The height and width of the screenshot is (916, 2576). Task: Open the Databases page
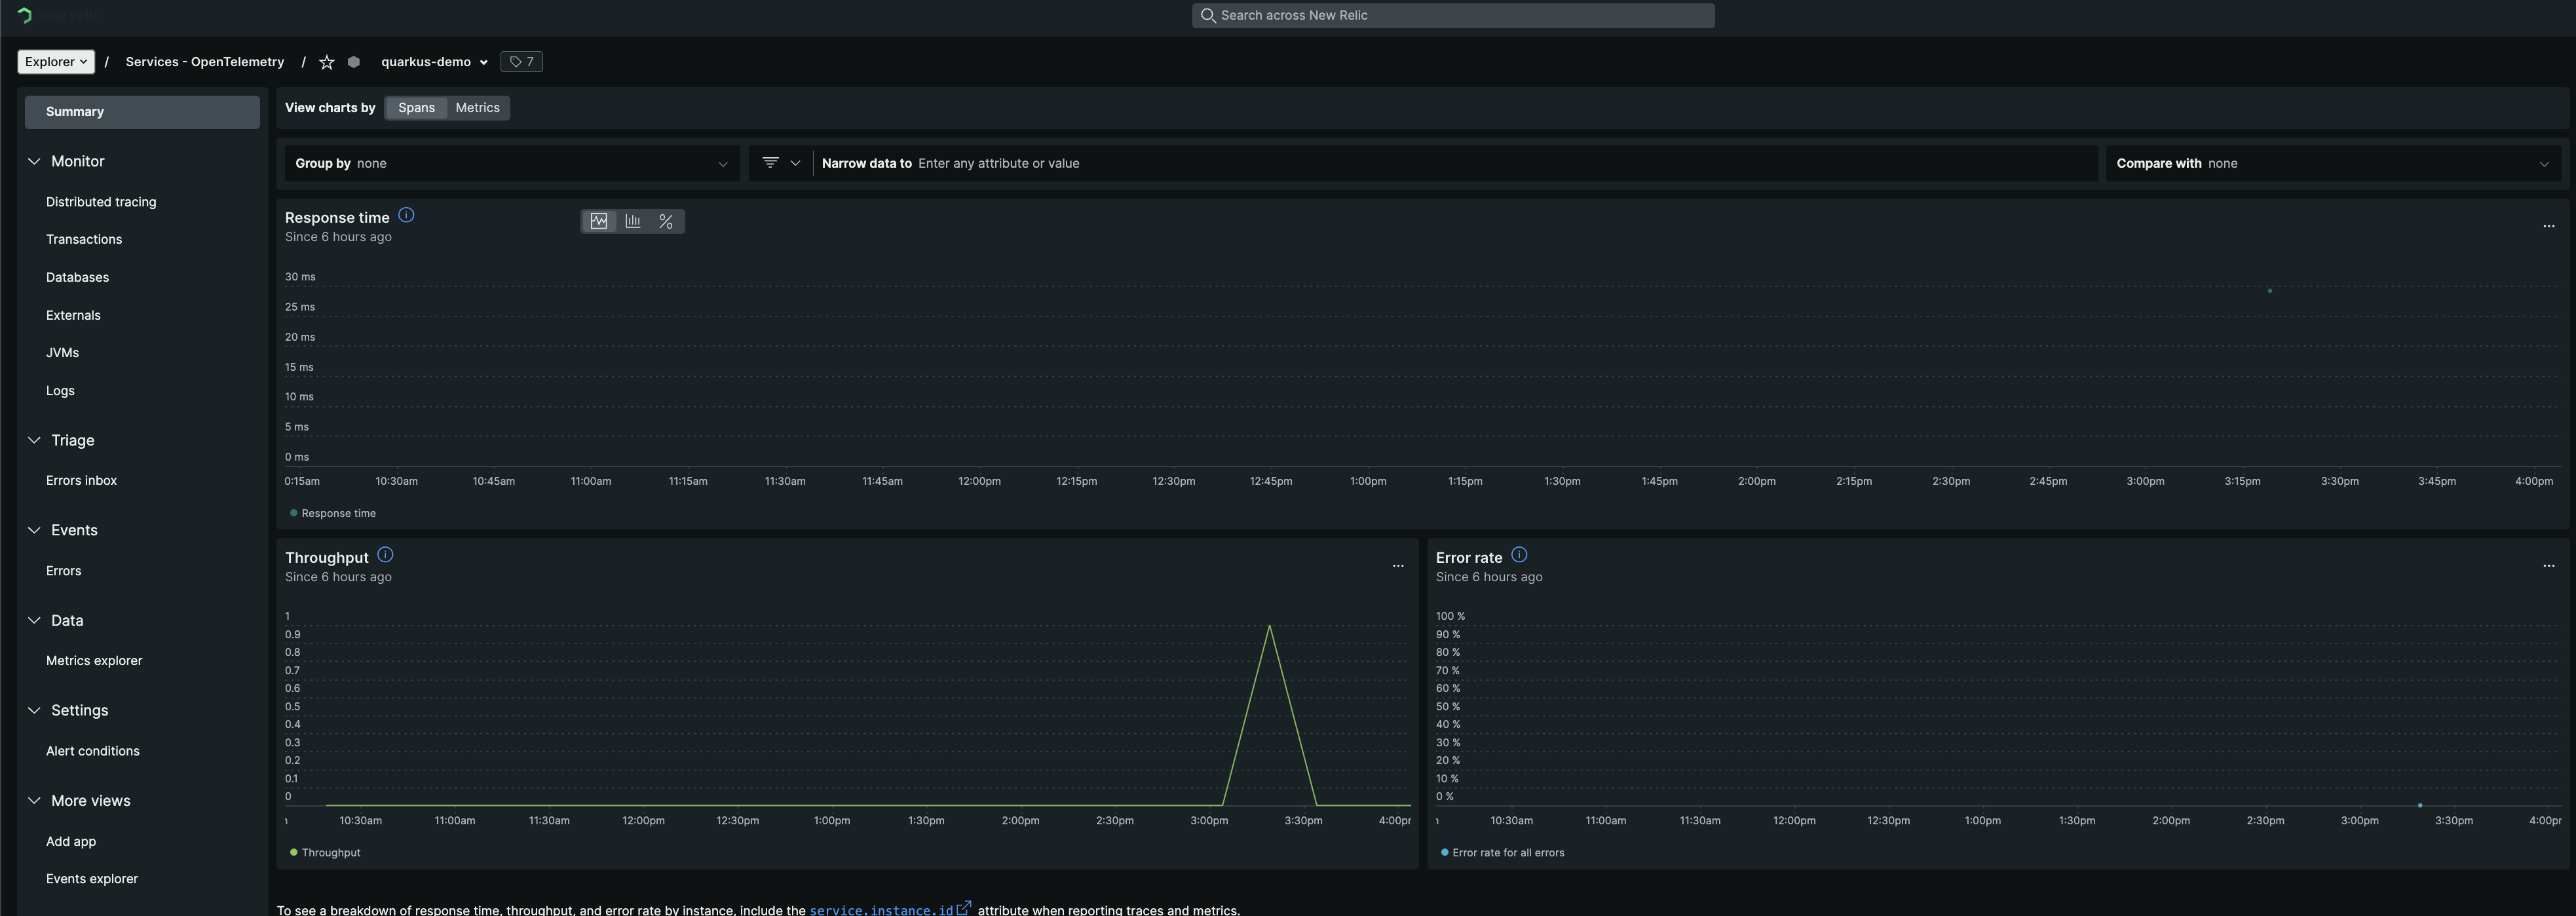coord(77,277)
